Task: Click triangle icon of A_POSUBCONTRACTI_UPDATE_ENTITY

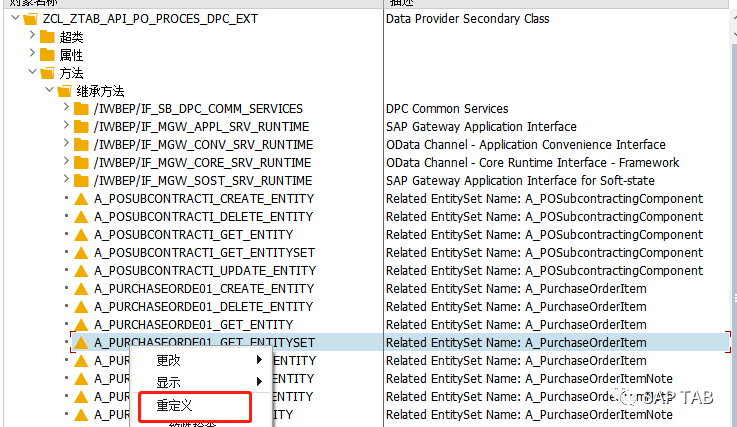Action: (x=81, y=271)
